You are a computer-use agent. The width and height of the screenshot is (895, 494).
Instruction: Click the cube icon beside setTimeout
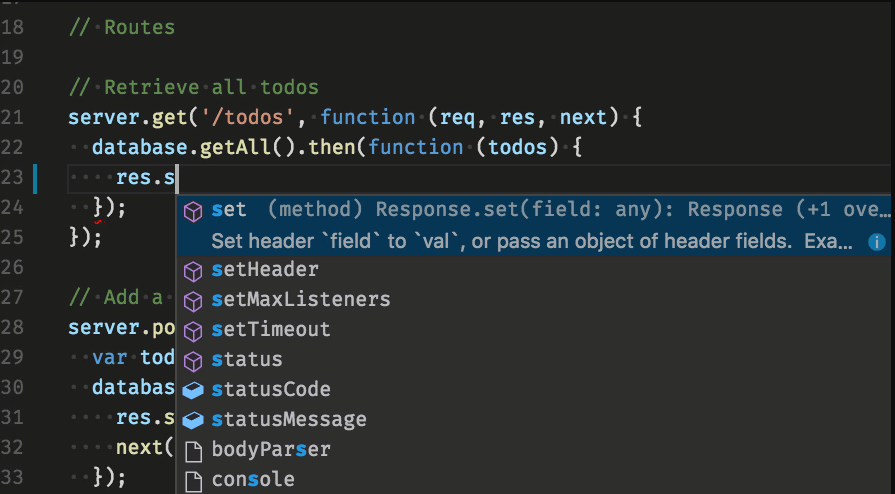click(x=193, y=331)
